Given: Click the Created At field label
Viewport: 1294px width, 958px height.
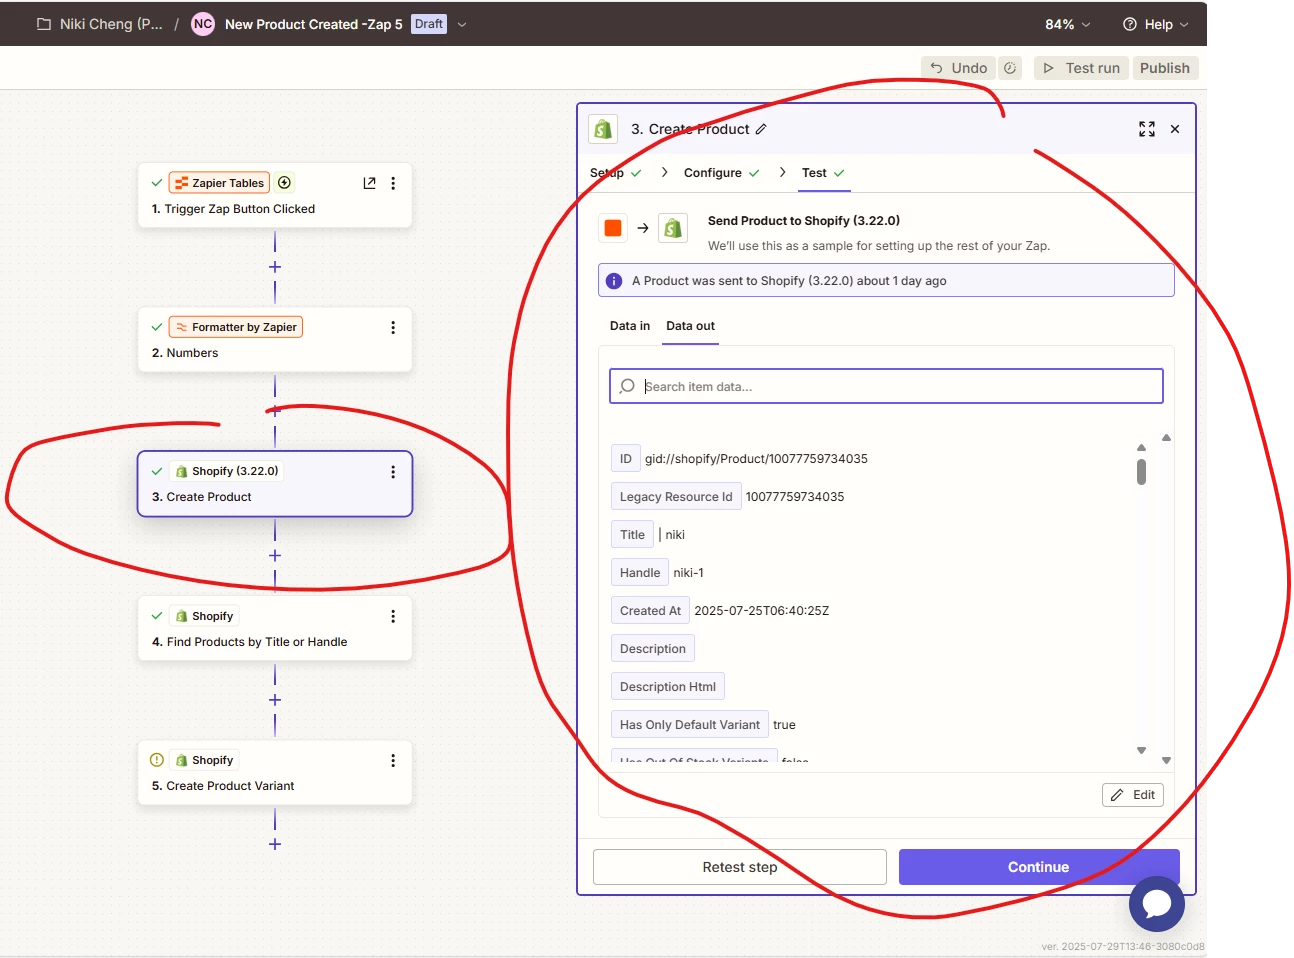Looking at the screenshot, I should (x=650, y=611).
